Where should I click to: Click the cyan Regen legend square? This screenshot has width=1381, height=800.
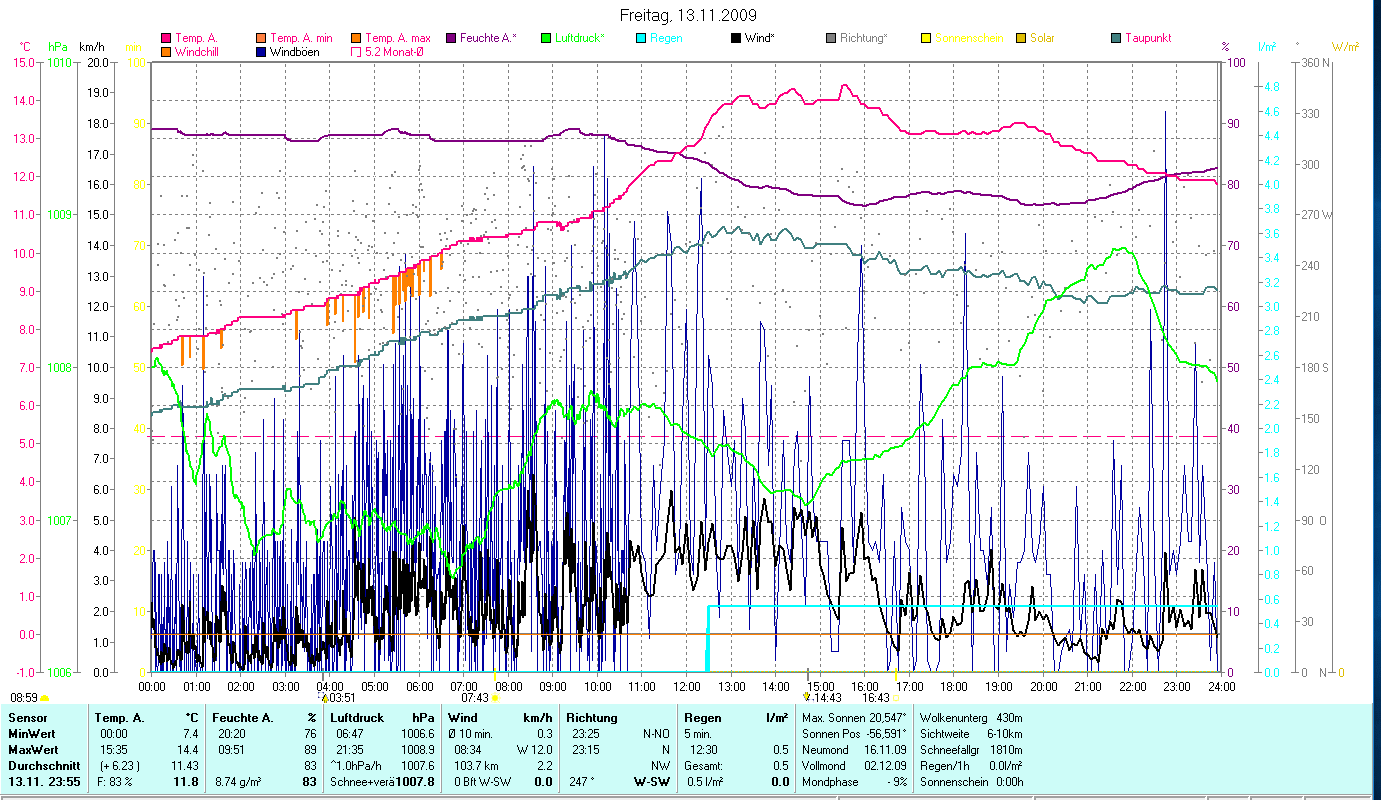click(x=641, y=38)
